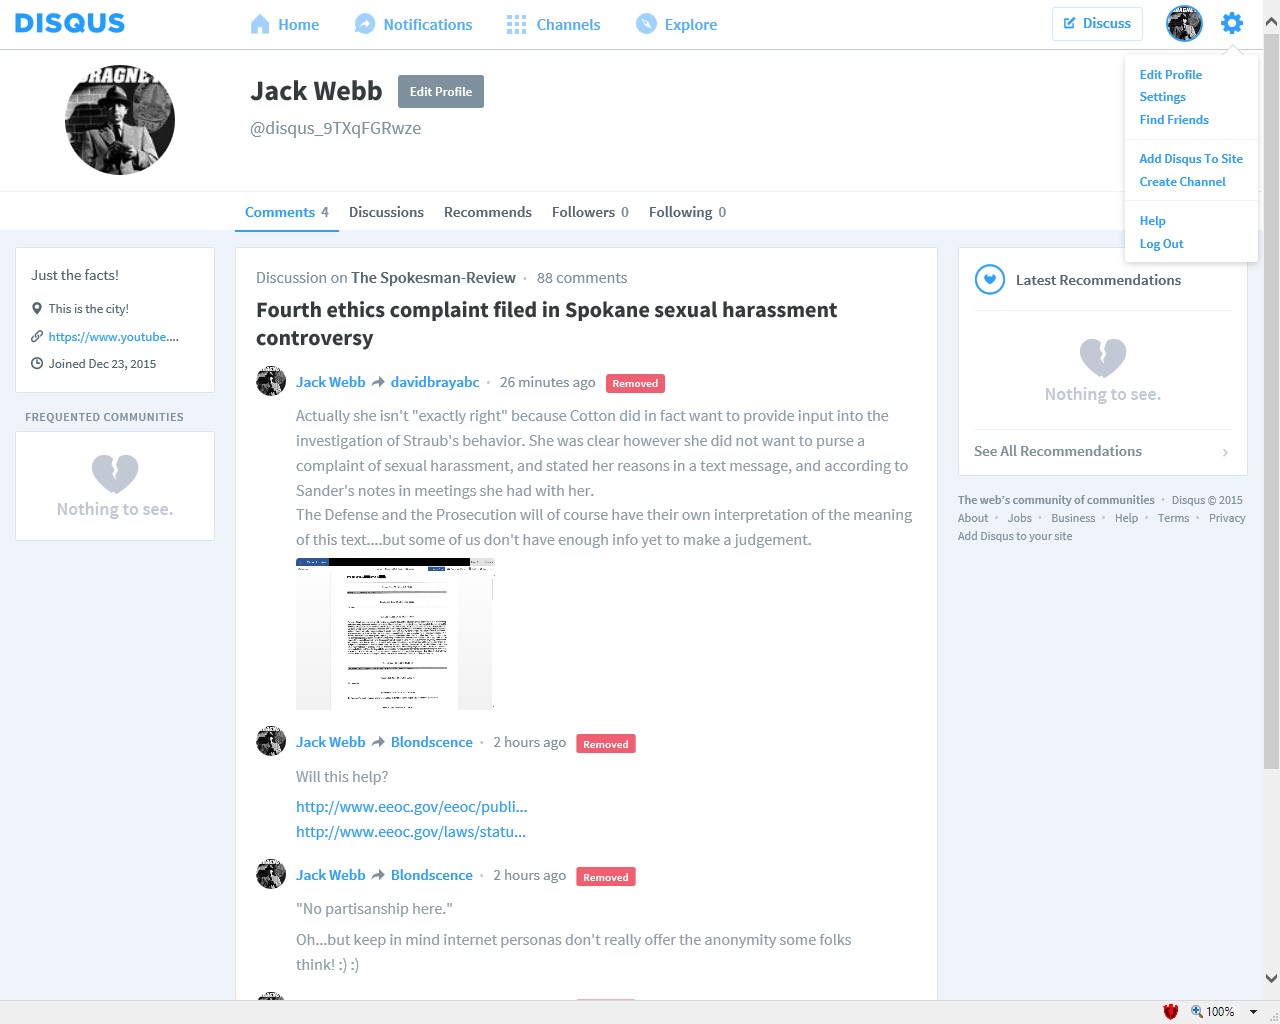Click the DISQUS logo
Screen dimensions: 1280x1024
point(70,23)
